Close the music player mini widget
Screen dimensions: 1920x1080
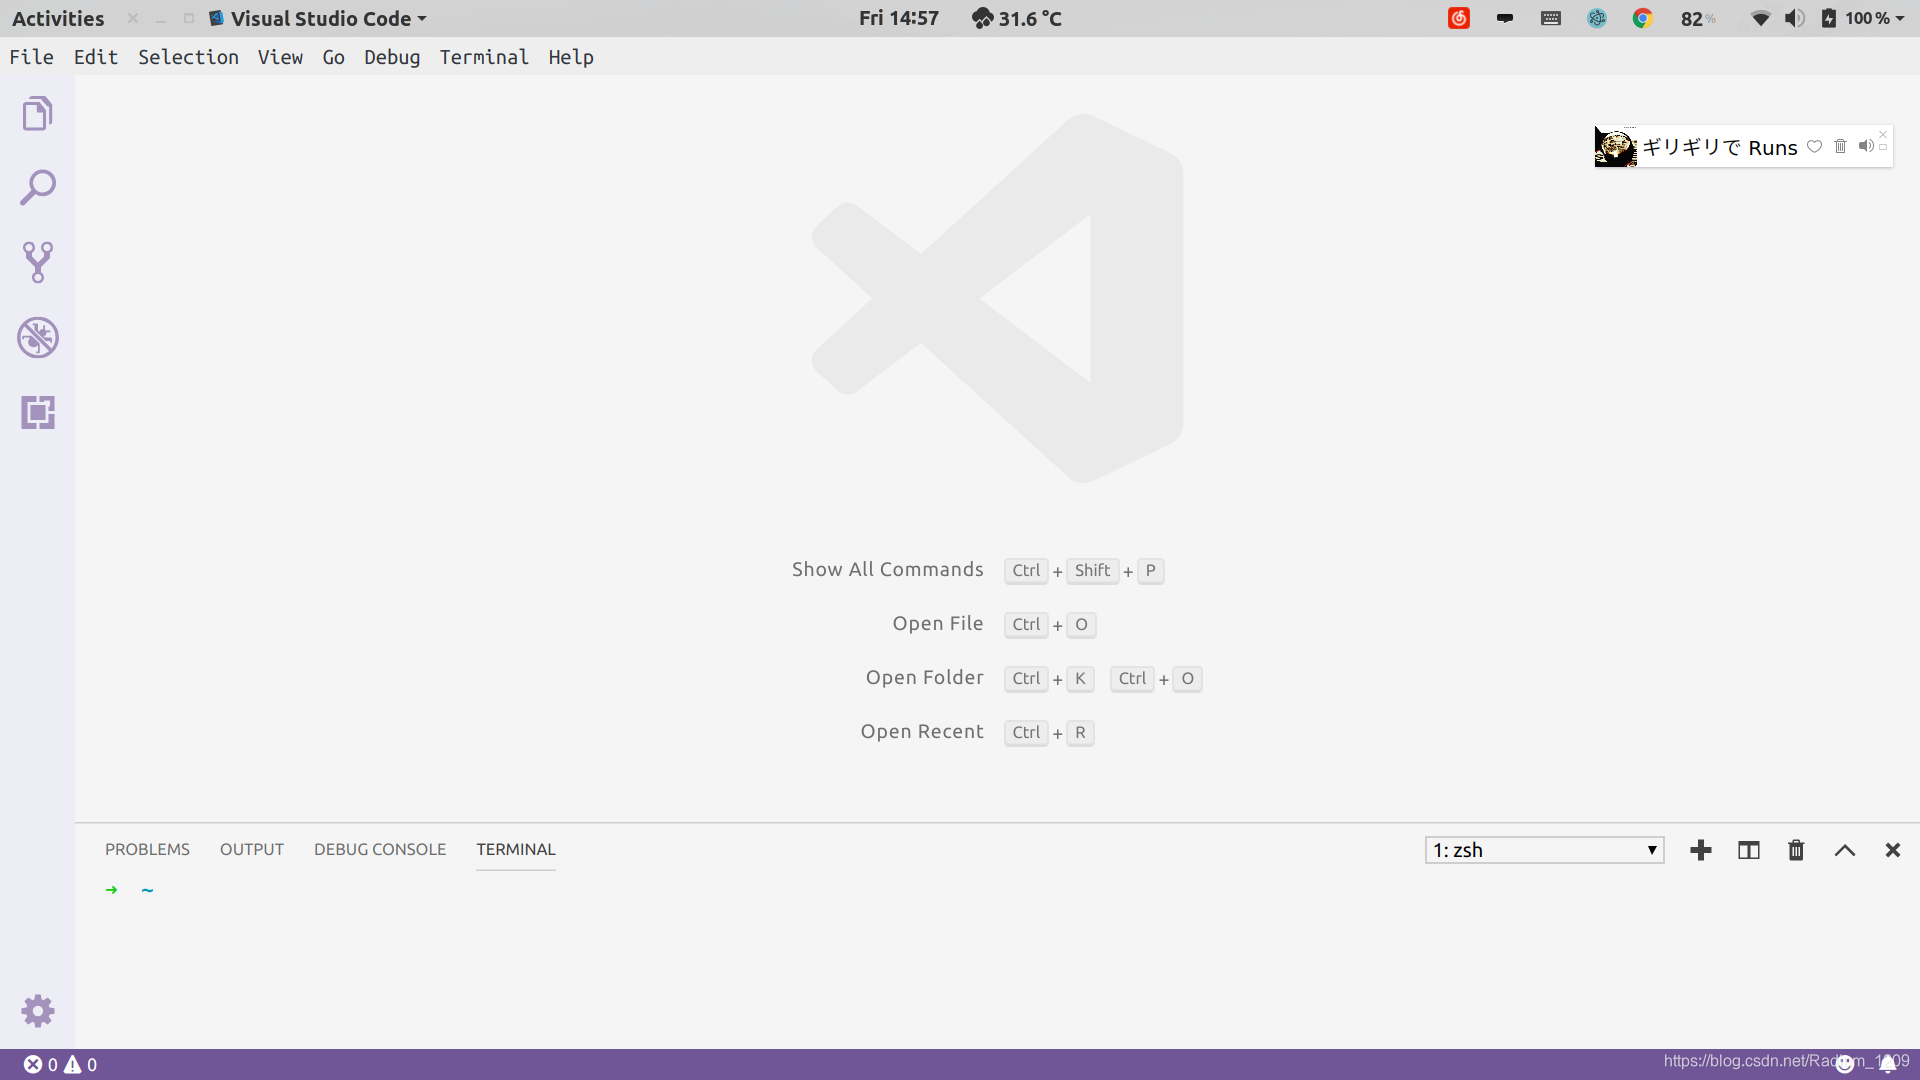point(1883,134)
